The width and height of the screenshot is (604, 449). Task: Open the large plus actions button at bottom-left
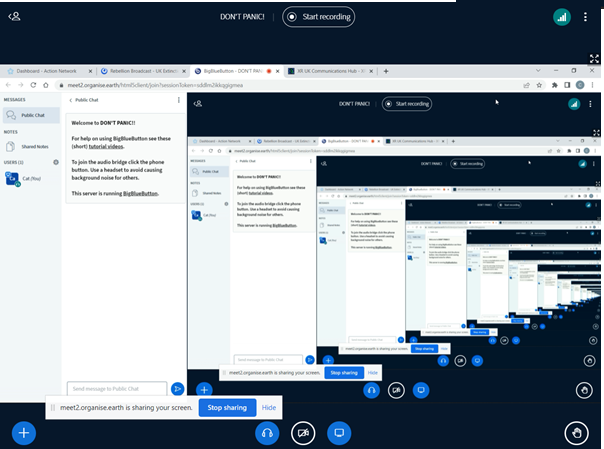(x=24, y=433)
